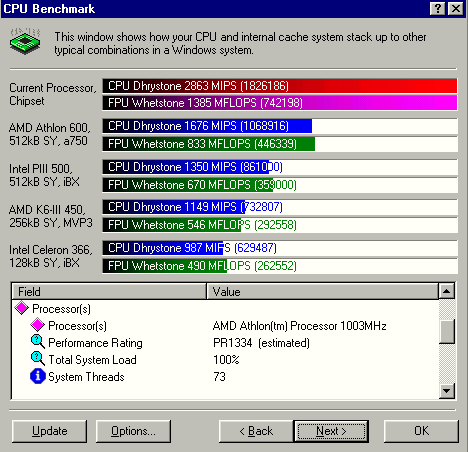Click the magenta FPU Whetstone 1385 MFLOPS bar
The width and height of the screenshot is (468, 452).
click(x=280, y=103)
